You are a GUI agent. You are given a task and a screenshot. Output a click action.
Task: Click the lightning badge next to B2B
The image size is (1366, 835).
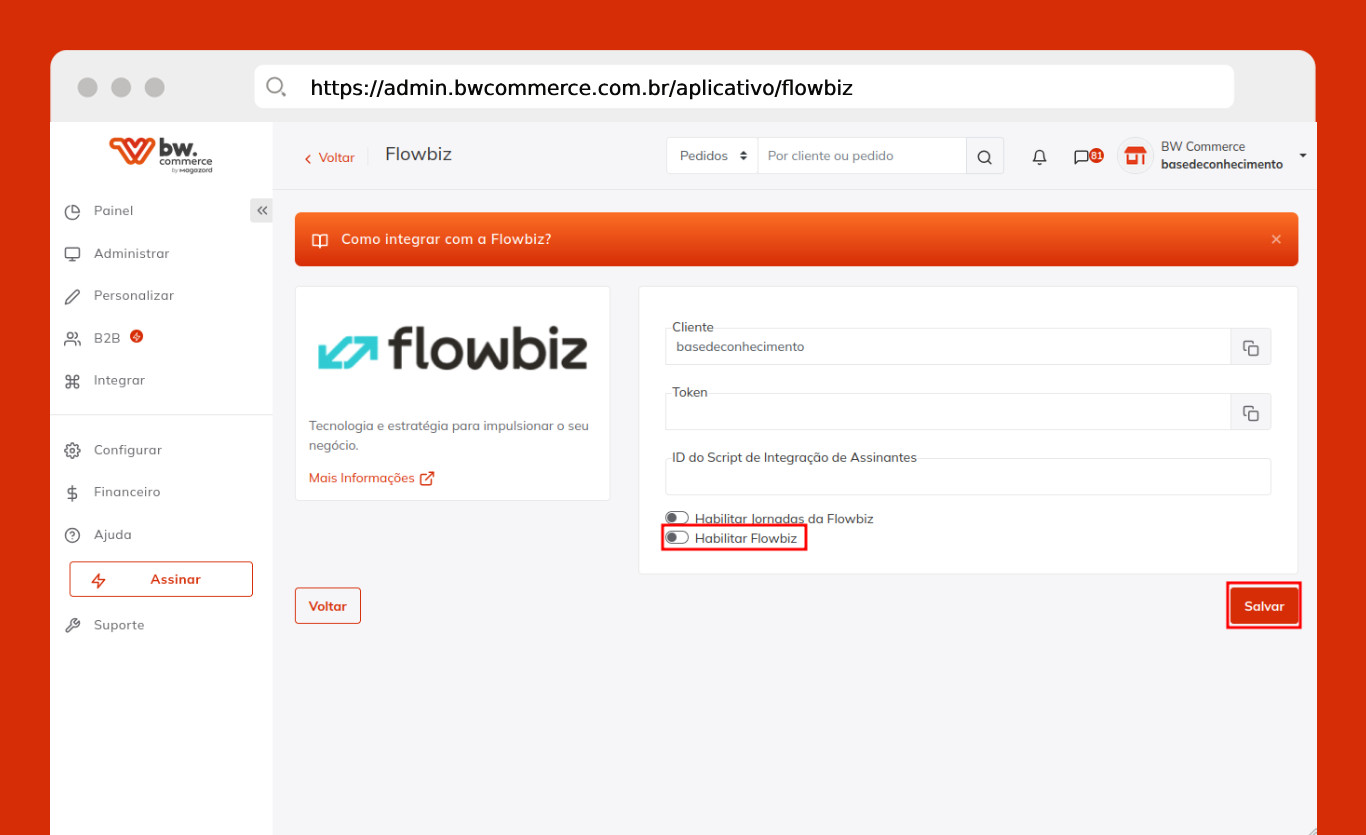tap(136, 337)
